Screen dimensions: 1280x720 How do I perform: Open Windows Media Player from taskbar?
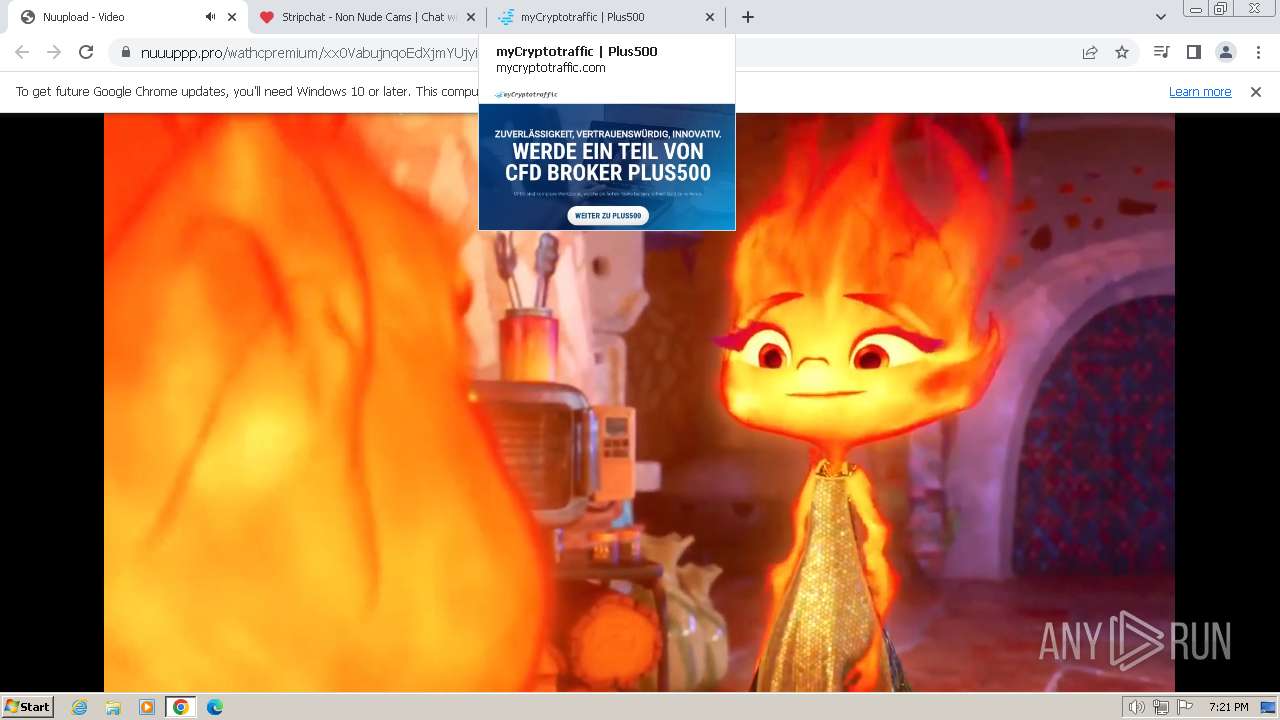point(147,707)
